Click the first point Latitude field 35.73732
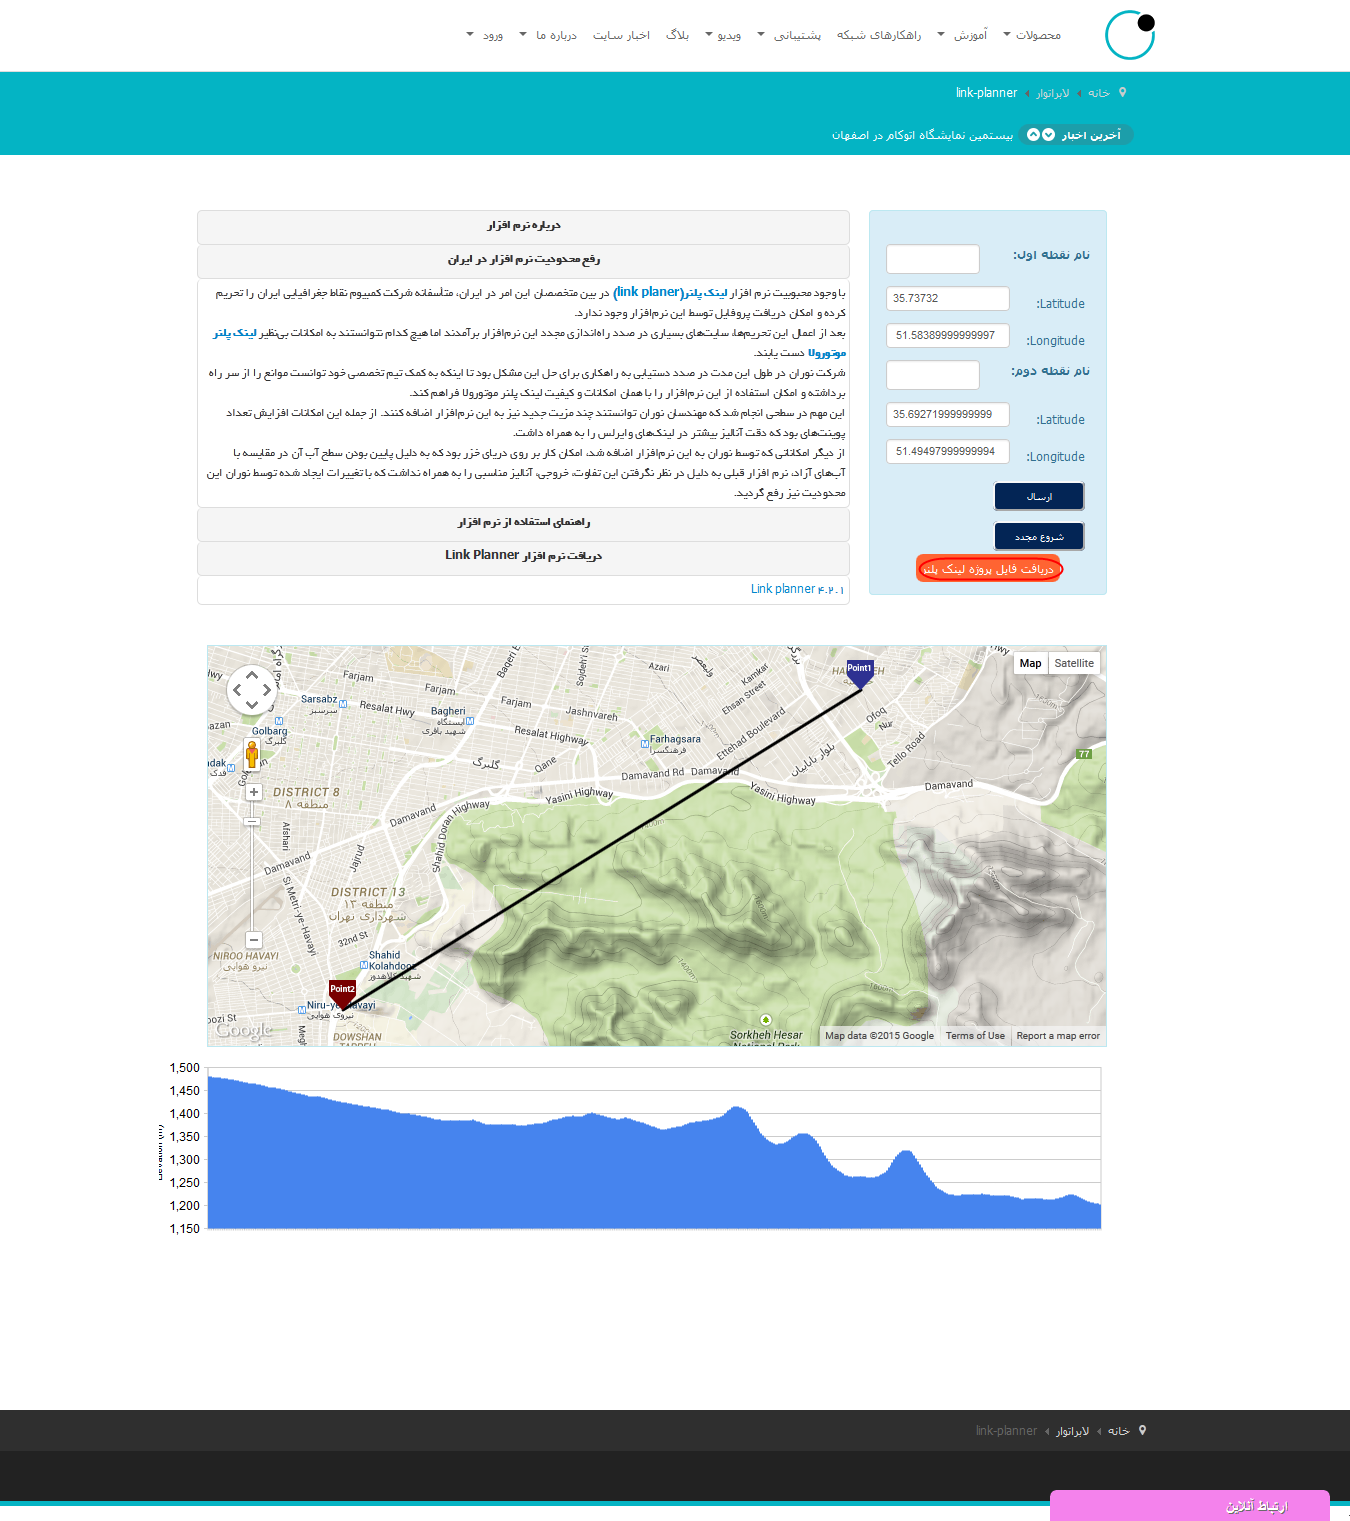This screenshot has height=1521, width=1350. click(948, 298)
